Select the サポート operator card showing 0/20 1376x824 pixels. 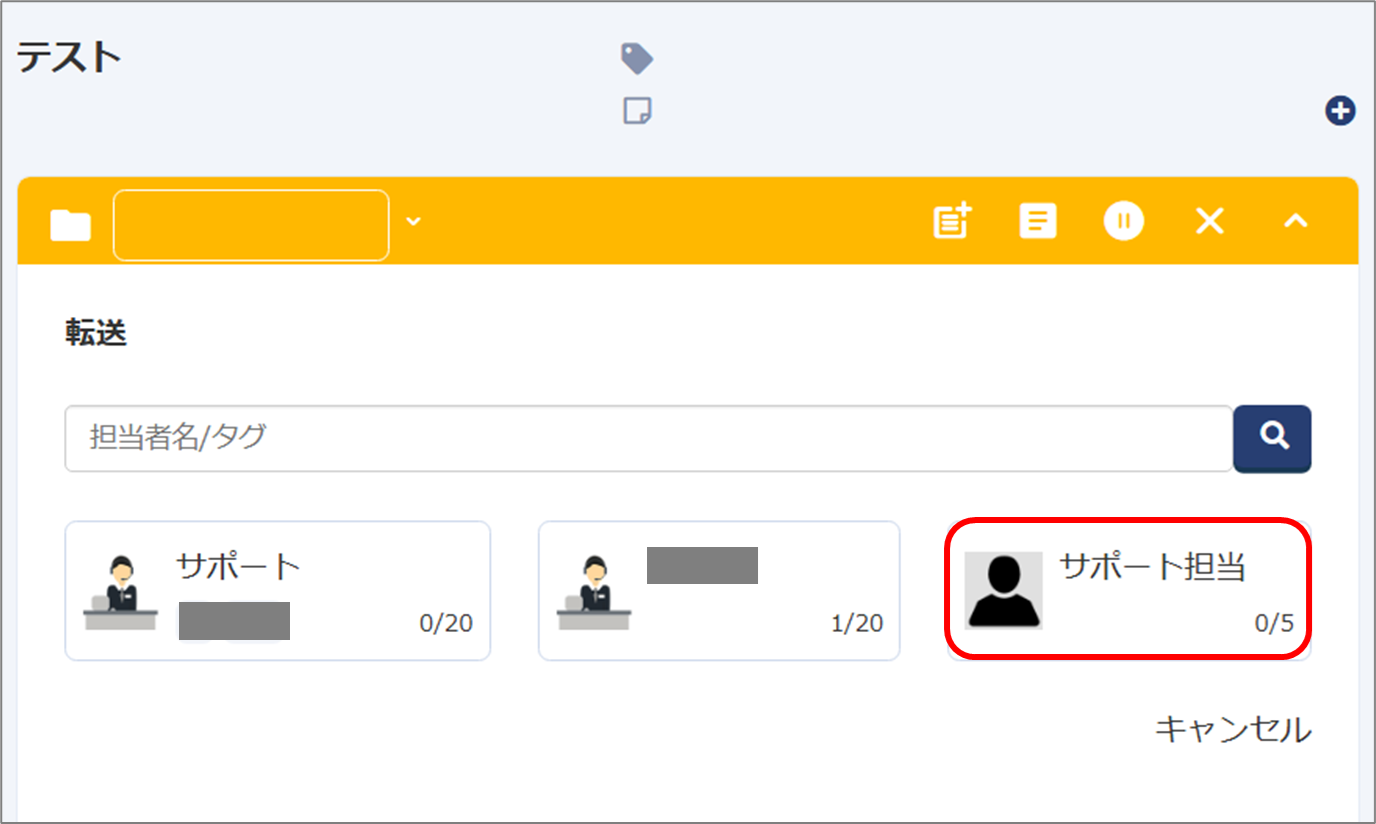click(x=278, y=591)
